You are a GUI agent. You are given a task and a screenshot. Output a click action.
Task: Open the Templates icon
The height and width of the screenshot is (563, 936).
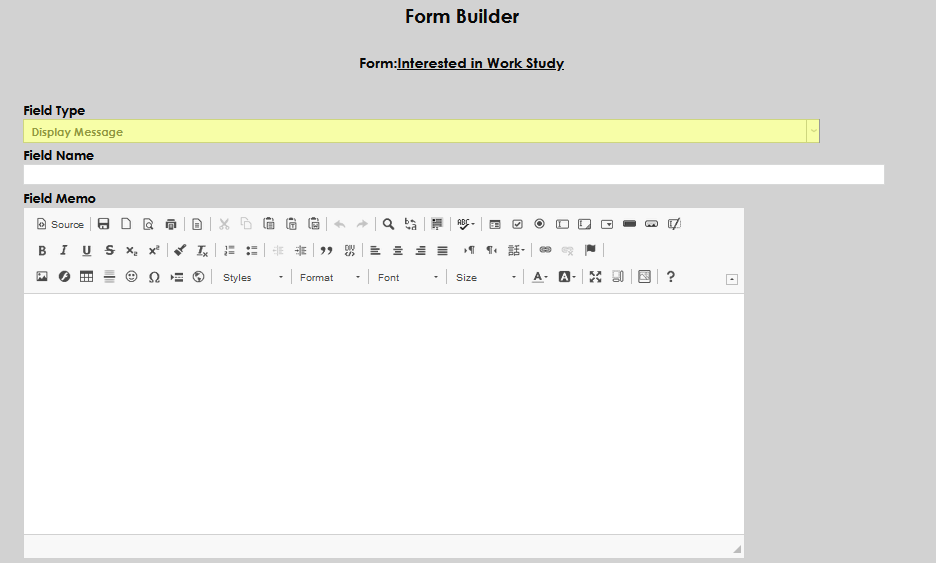(197, 224)
